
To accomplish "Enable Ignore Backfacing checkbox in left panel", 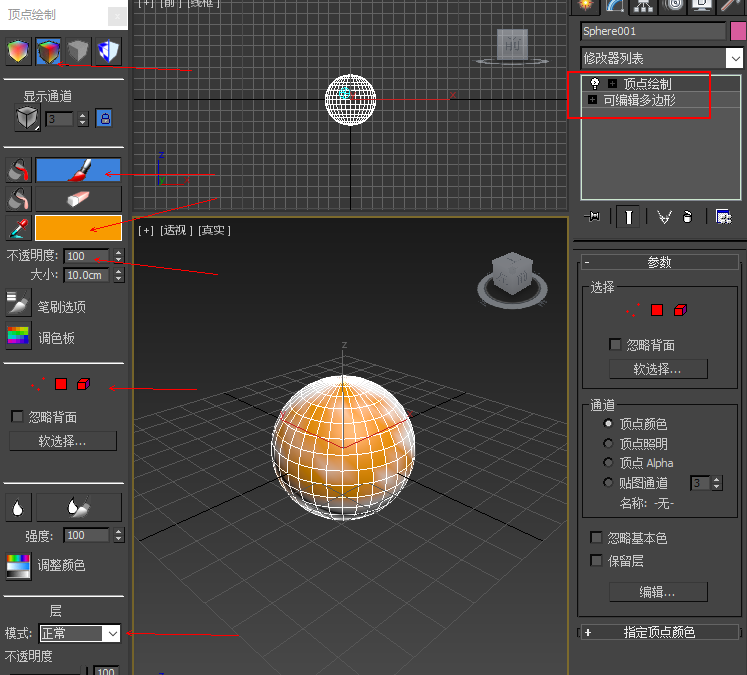I will 17,416.
